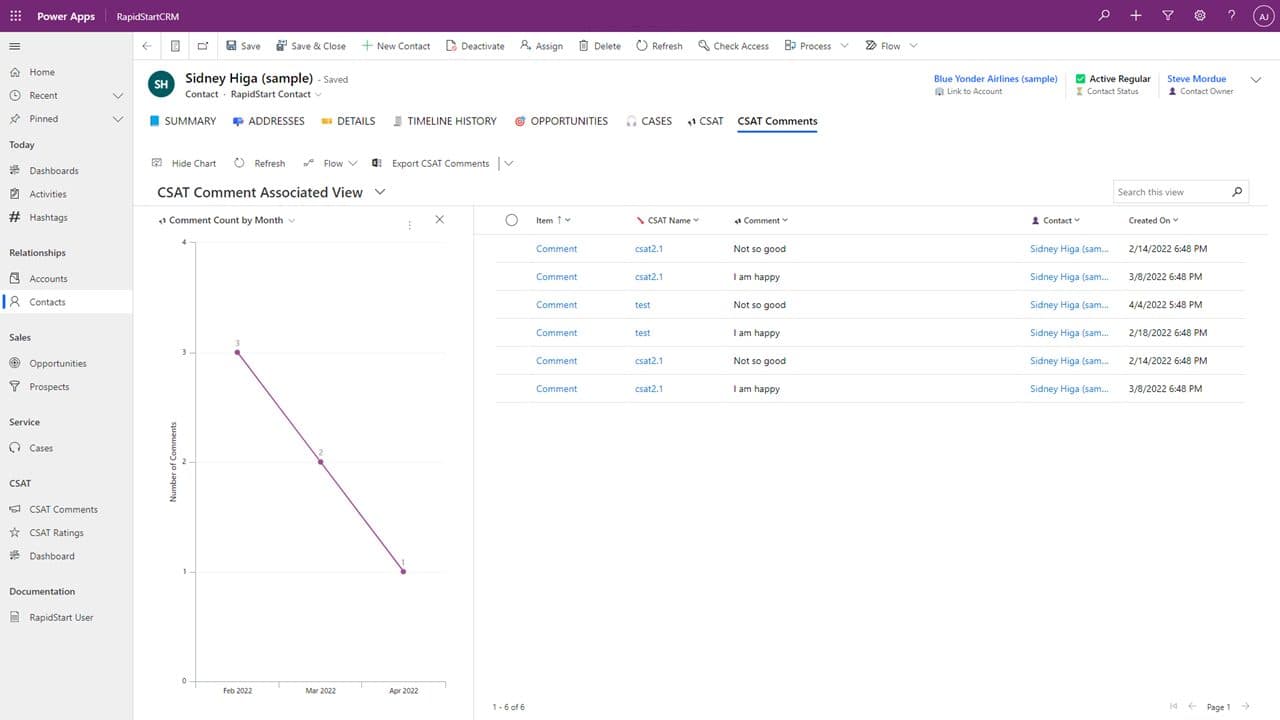Hide the chart using Hide Chart
The image size is (1280, 720).
click(x=184, y=163)
